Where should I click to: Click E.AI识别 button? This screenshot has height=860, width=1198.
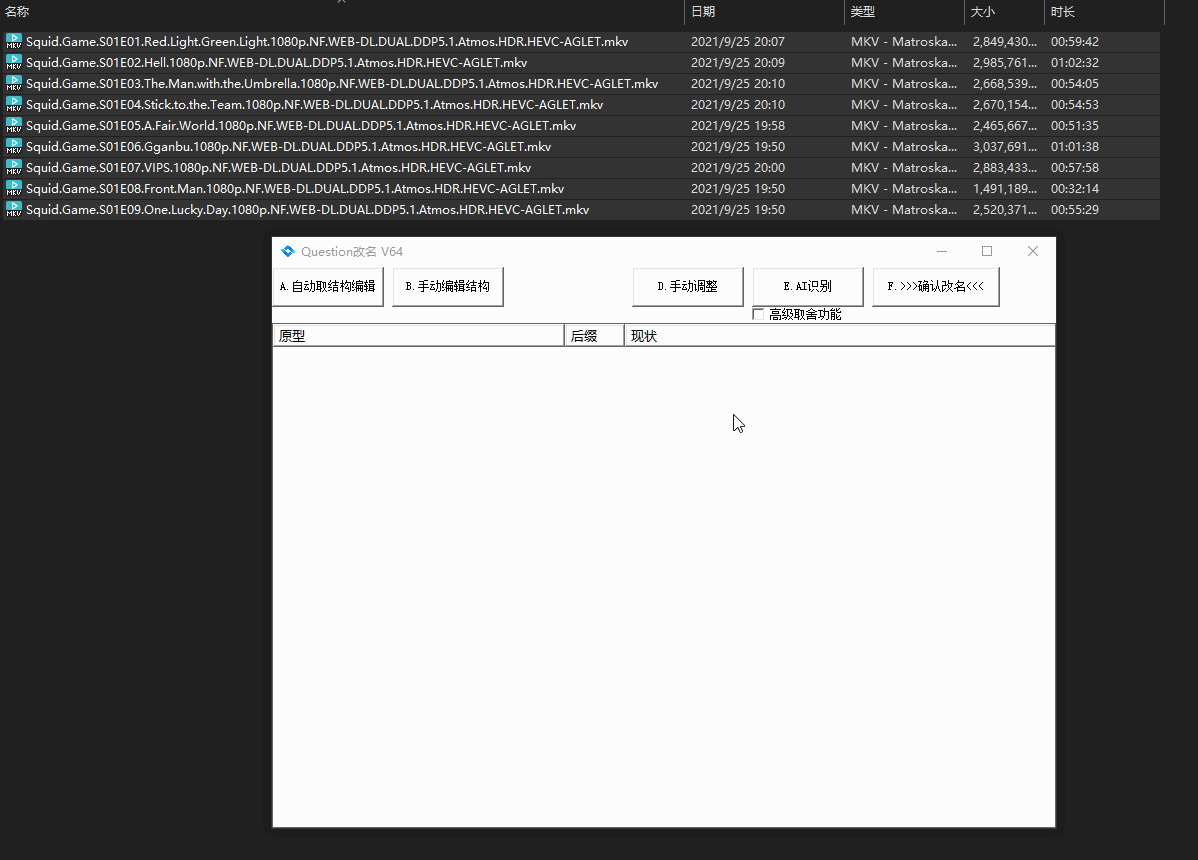coord(808,286)
